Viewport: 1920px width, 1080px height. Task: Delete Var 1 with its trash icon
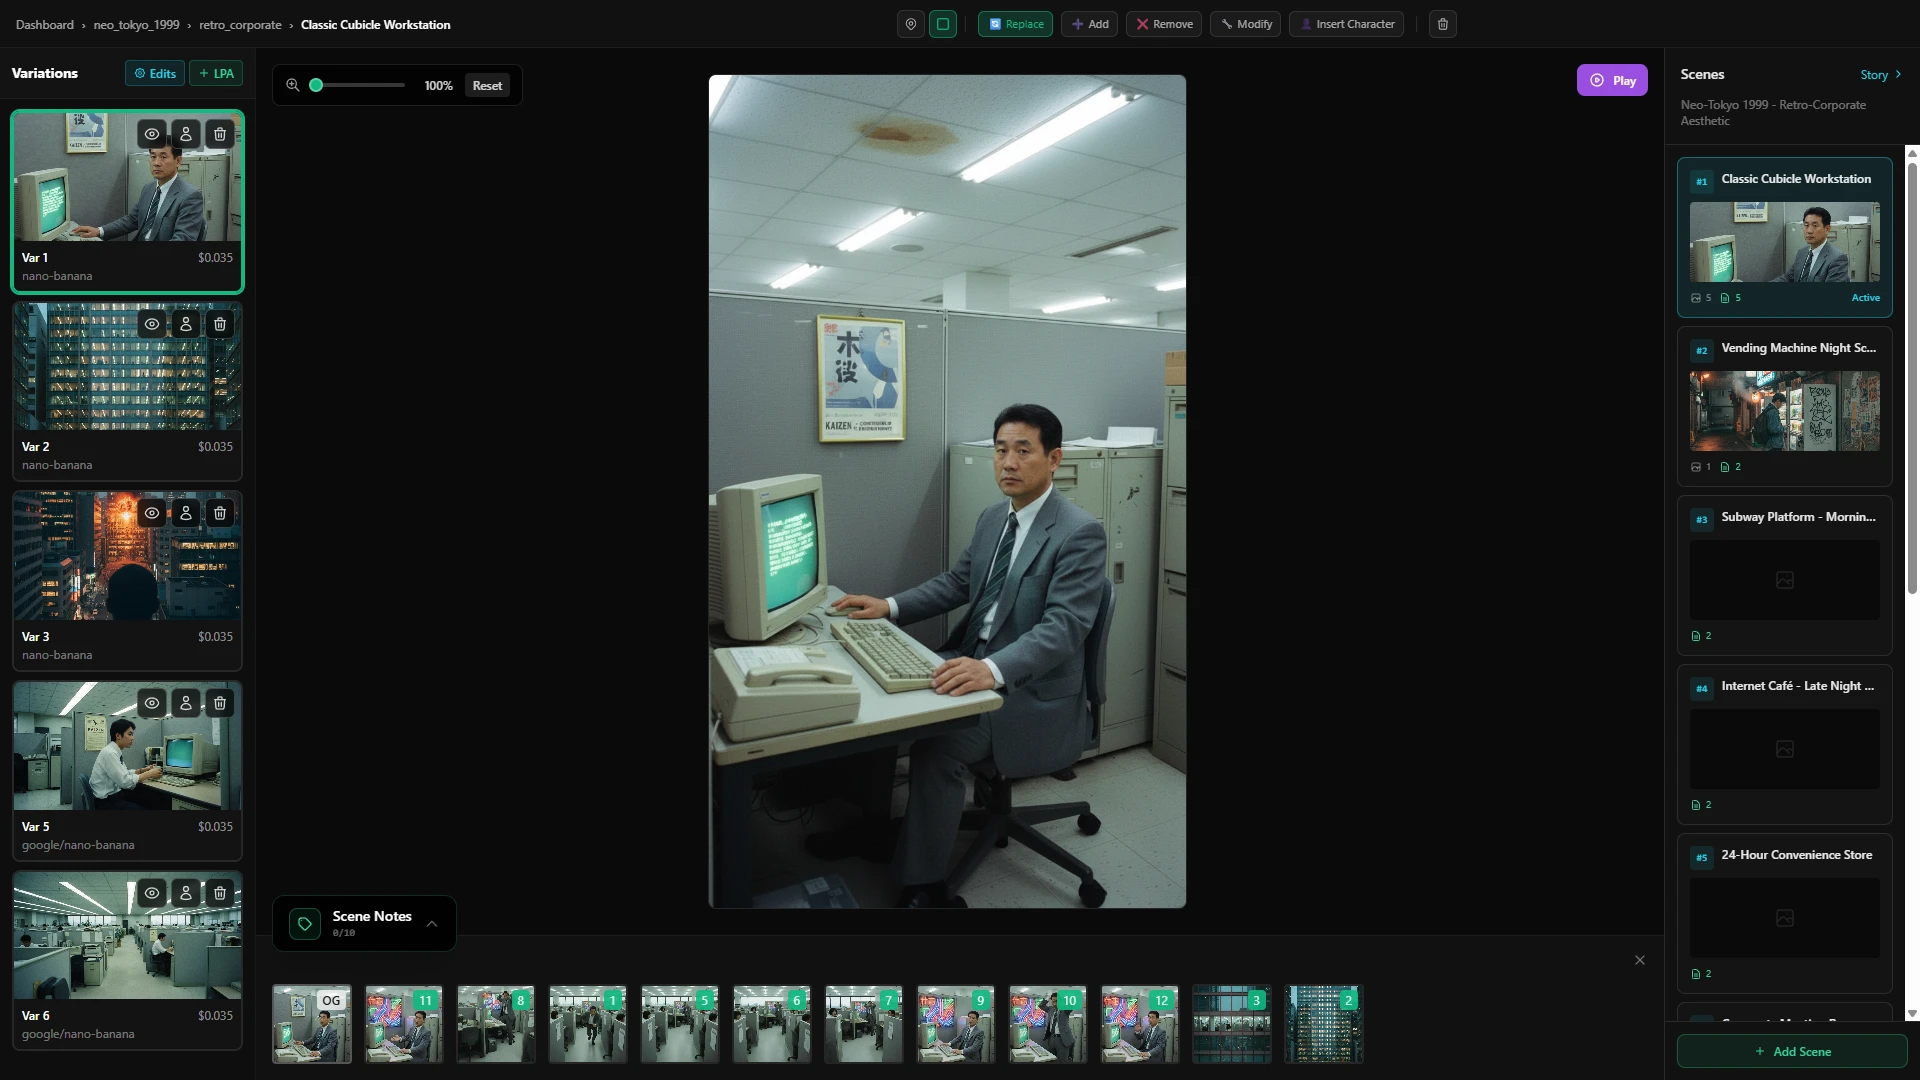(x=220, y=134)
